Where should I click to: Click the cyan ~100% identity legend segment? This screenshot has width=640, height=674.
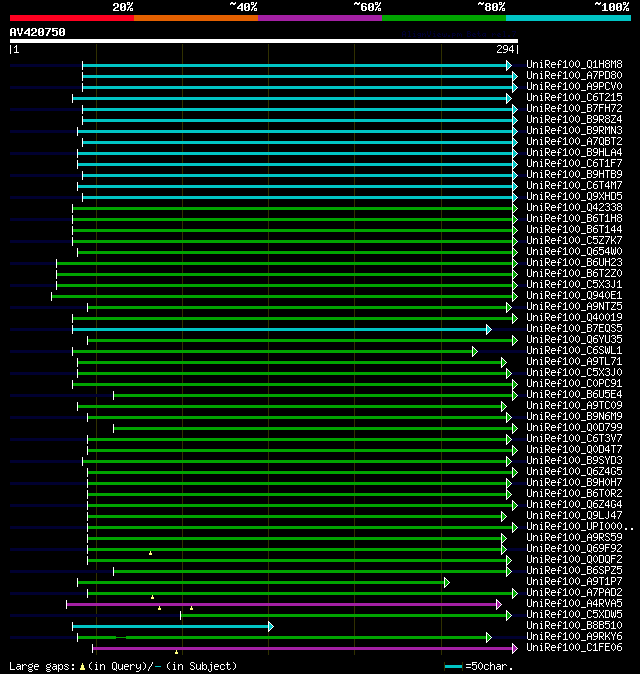click(569, 18)
